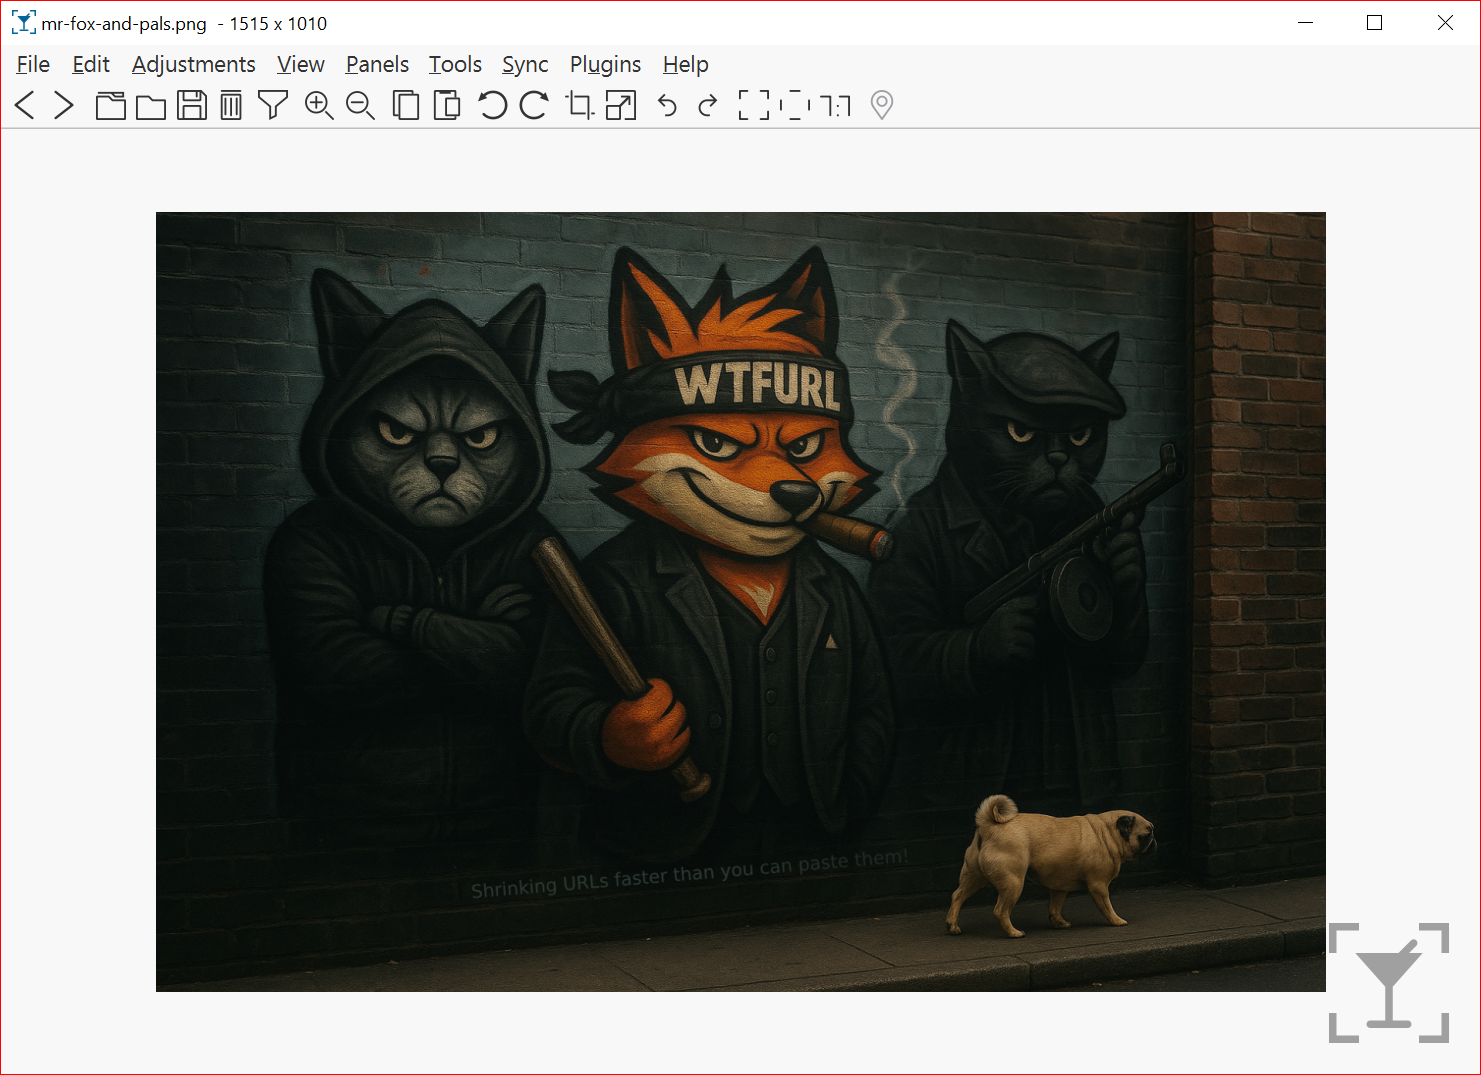Rotate the image counterclockwise

point(492,105)
